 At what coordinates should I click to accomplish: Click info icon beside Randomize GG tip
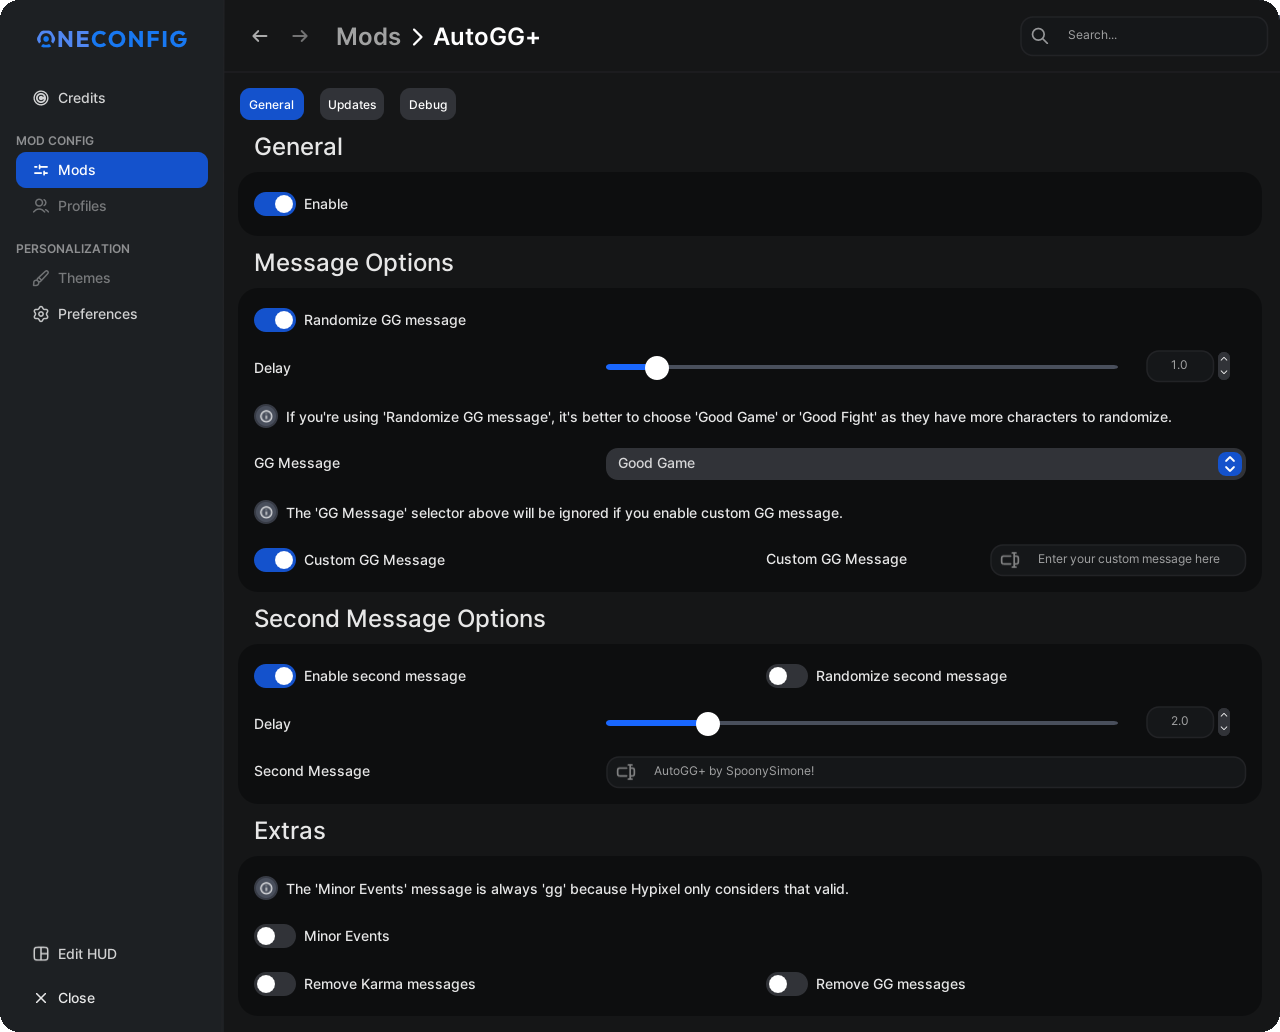[266, 416]
